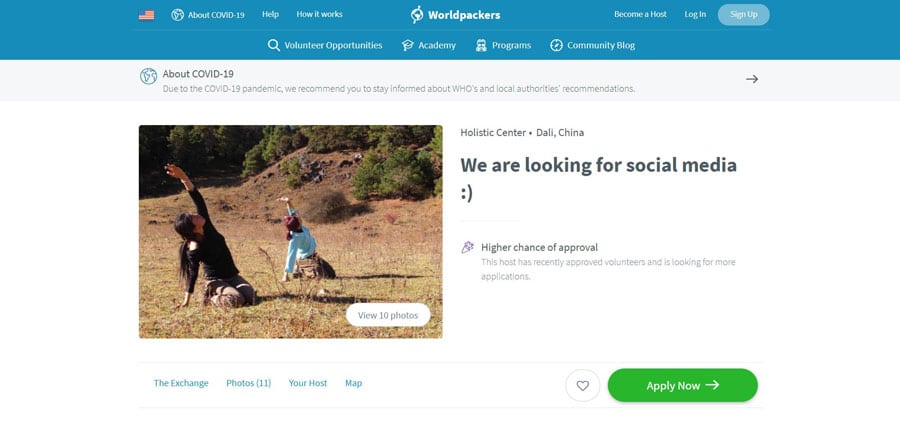
Task: Open COVID-19 banner with right arrow
Action: click(752, 79)
